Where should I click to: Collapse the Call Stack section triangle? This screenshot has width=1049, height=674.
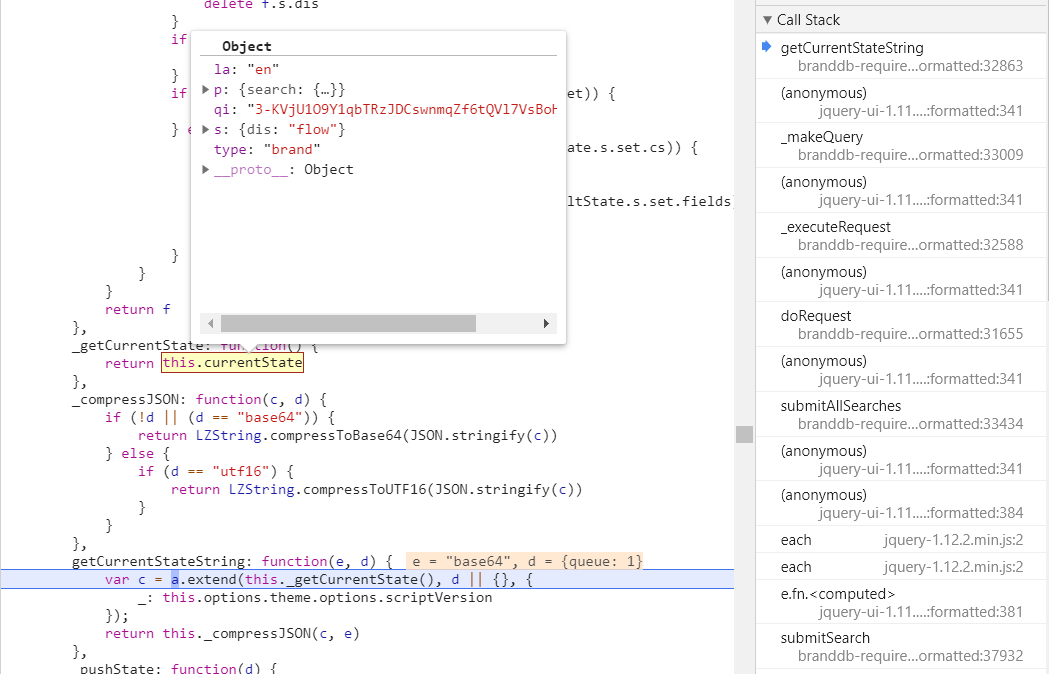[767, 20]
